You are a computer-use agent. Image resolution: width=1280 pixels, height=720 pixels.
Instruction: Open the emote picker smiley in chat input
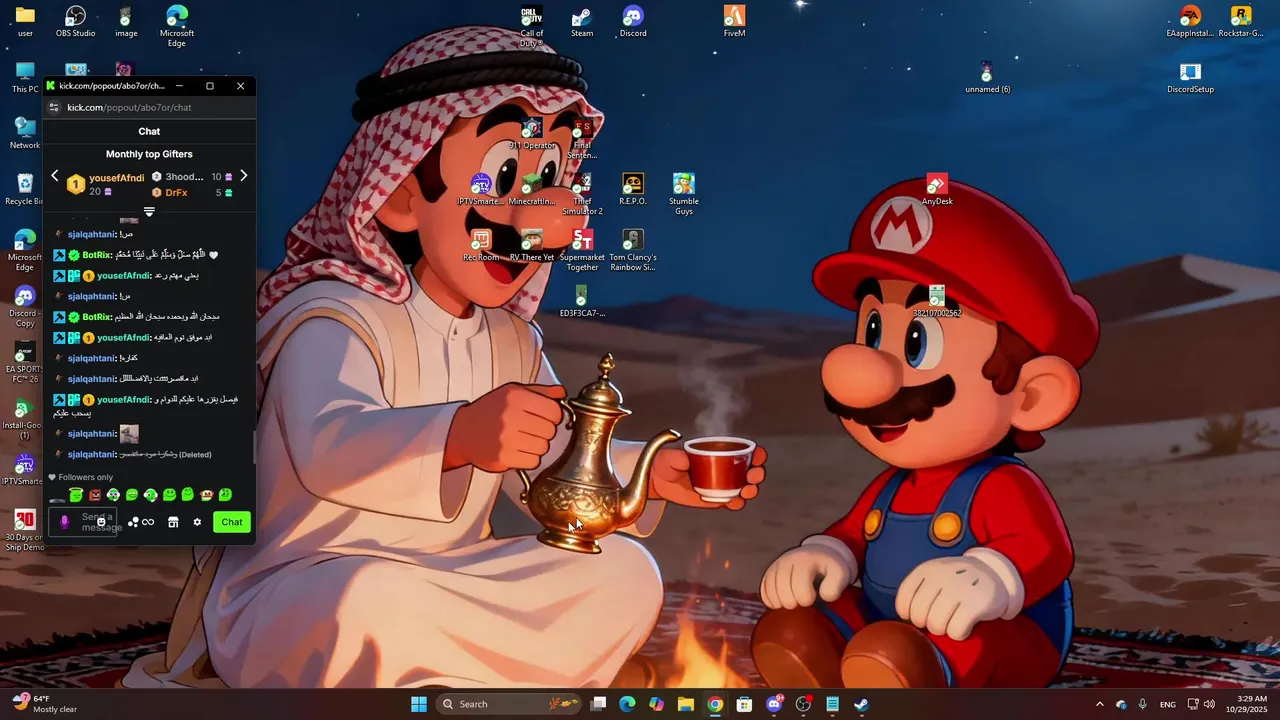101,522
